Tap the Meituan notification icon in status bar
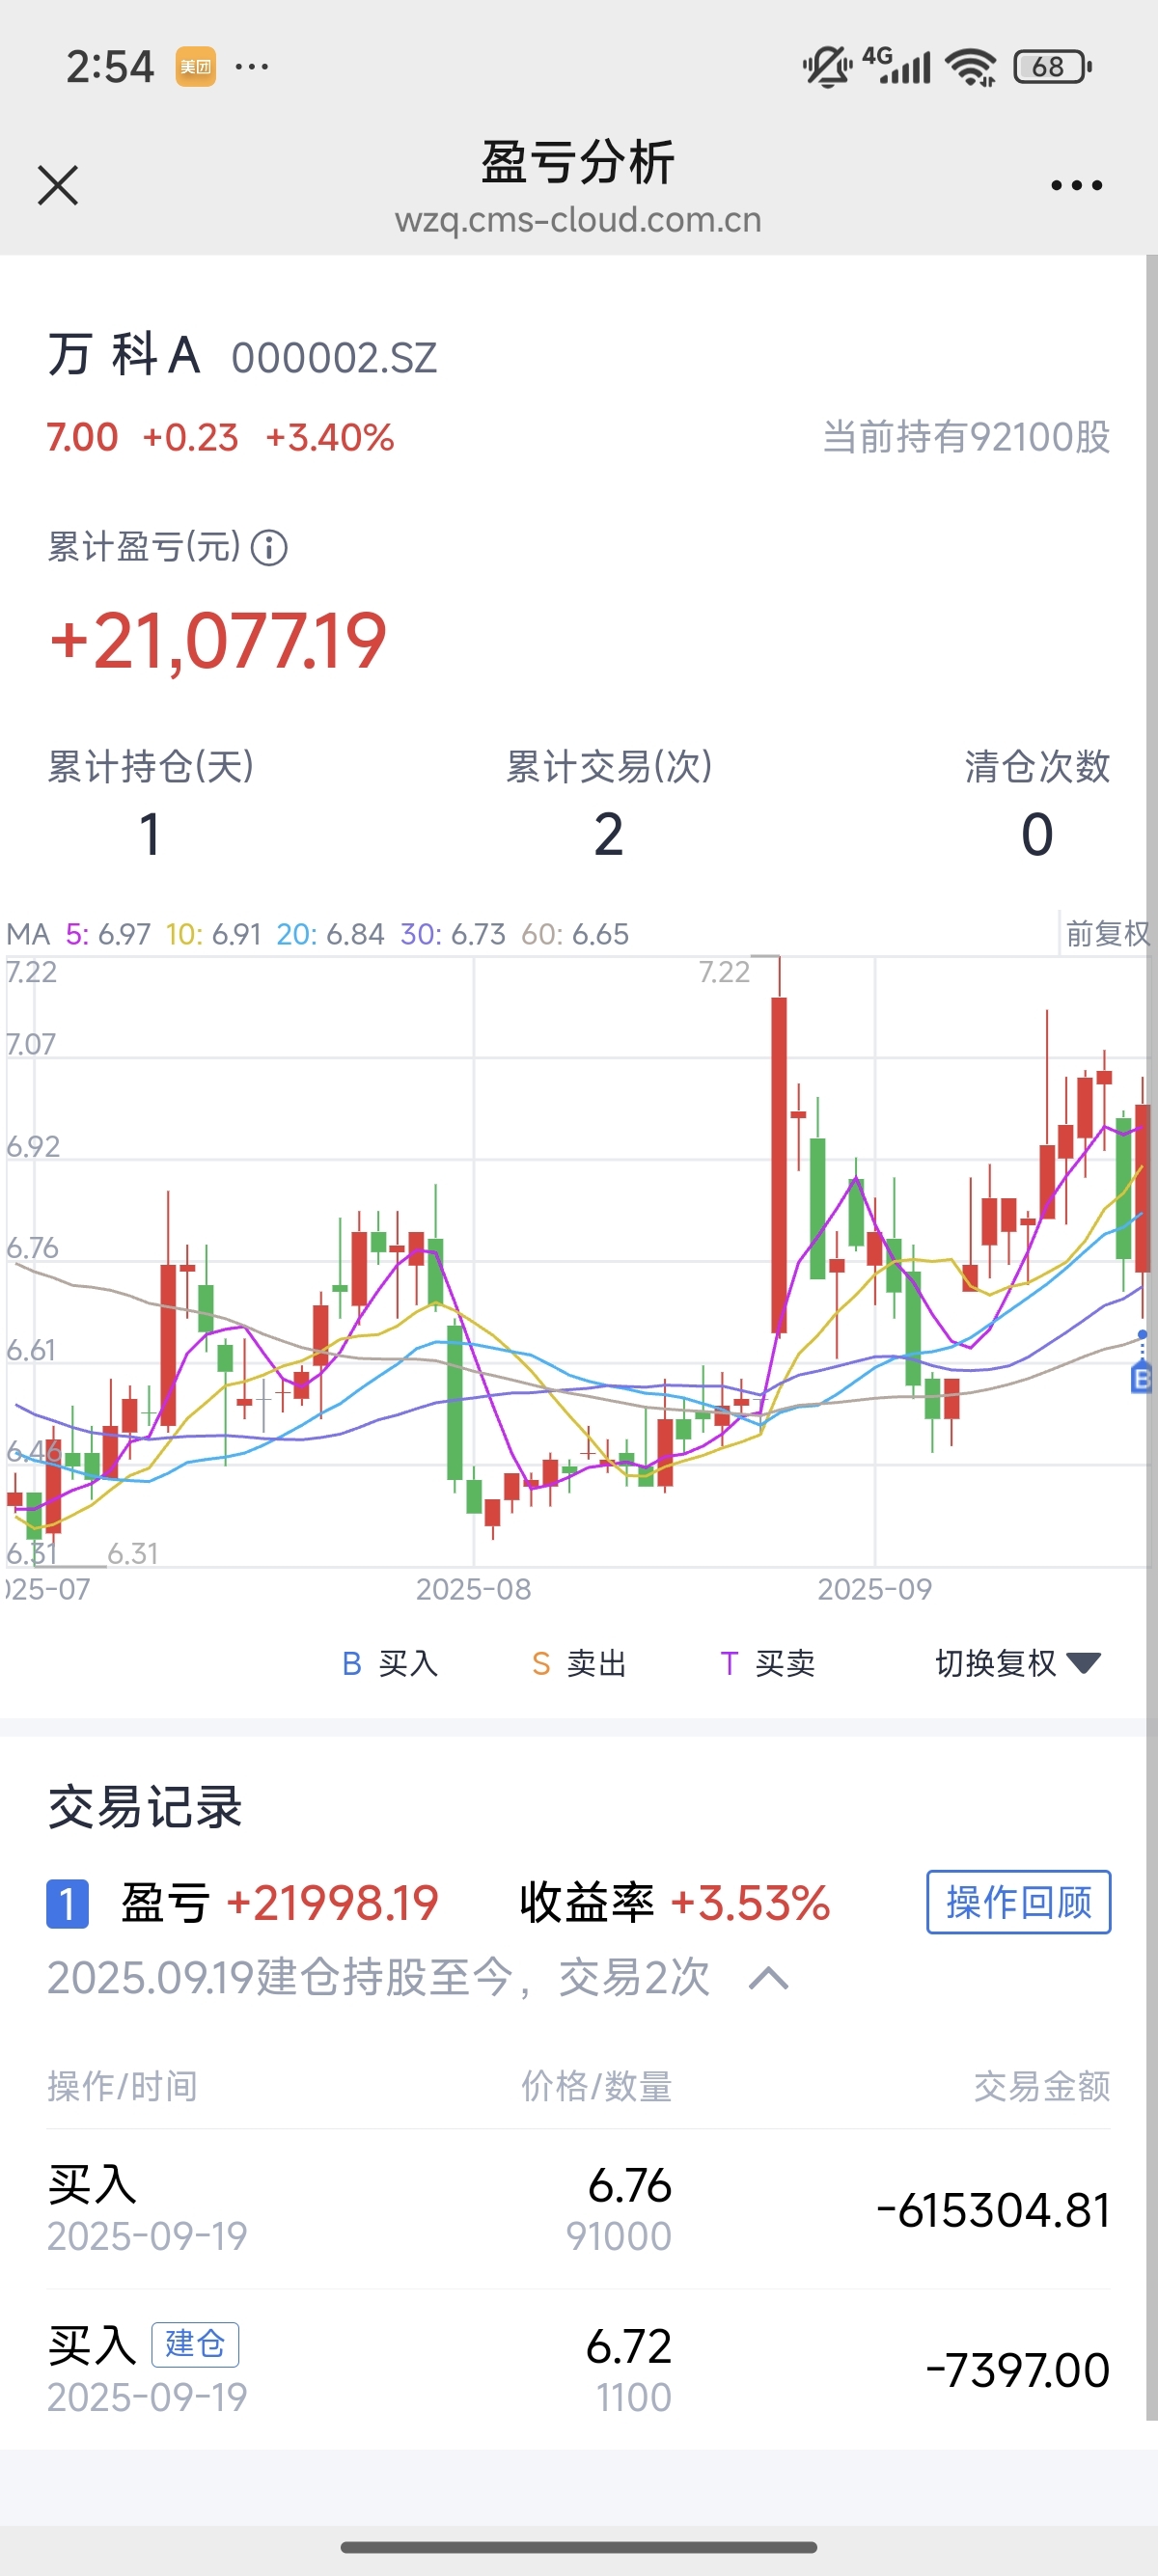The height and width of the screenshot is (2576, 1158). click(196, 67)
